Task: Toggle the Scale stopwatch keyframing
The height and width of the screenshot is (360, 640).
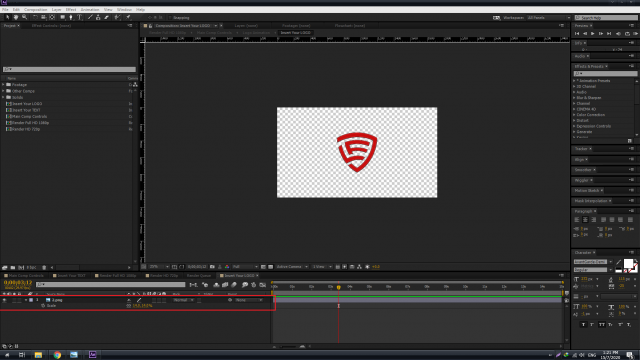Action: (x=43, y=306)
